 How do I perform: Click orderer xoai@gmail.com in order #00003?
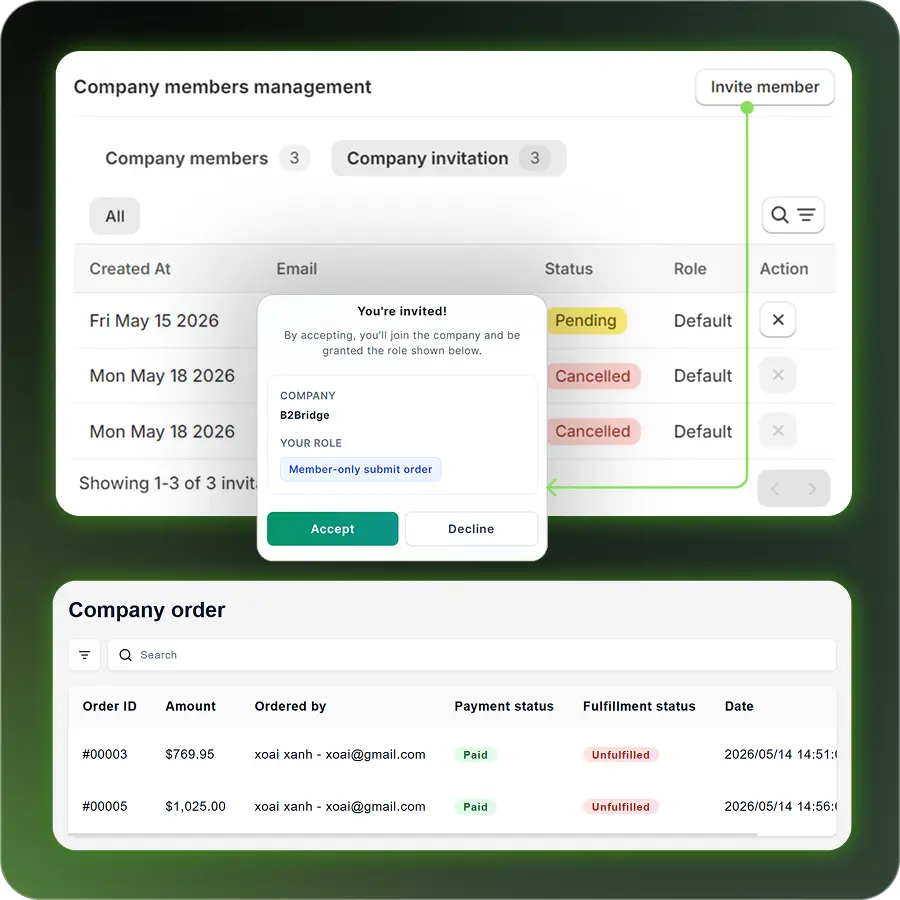[x=375, y=754]
